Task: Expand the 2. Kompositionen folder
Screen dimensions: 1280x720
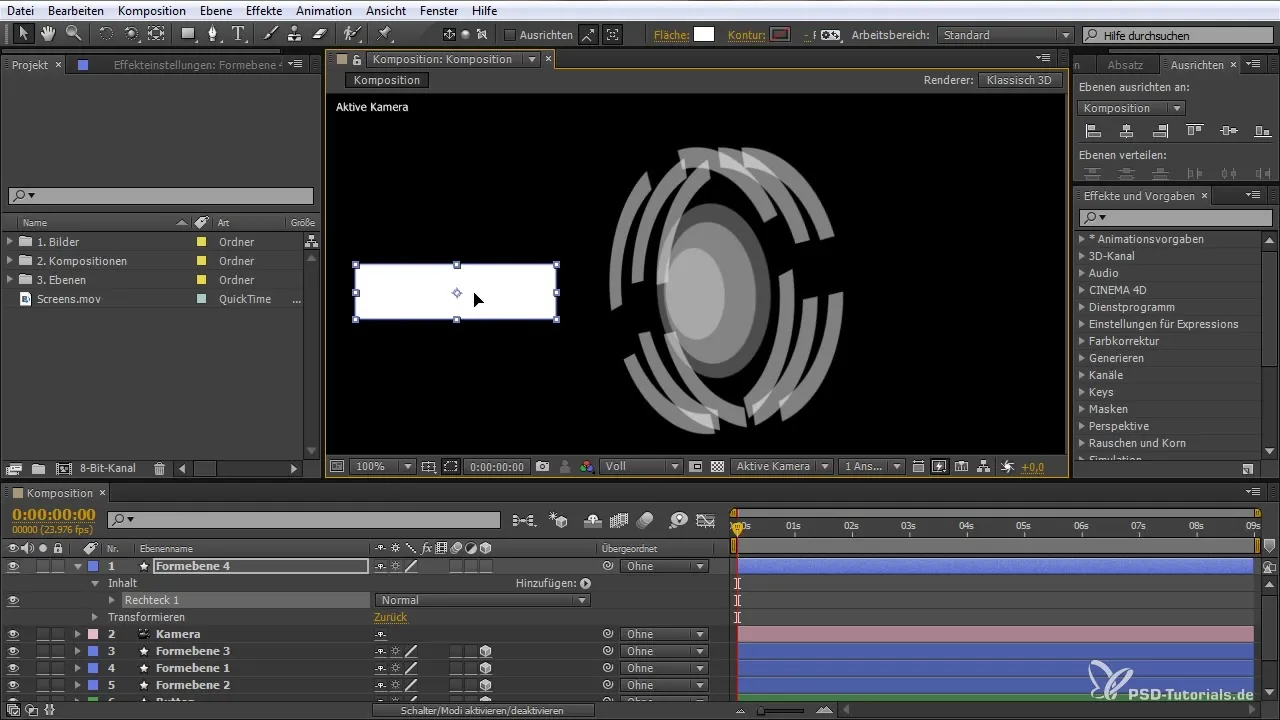Action: [x=10, y=261]
